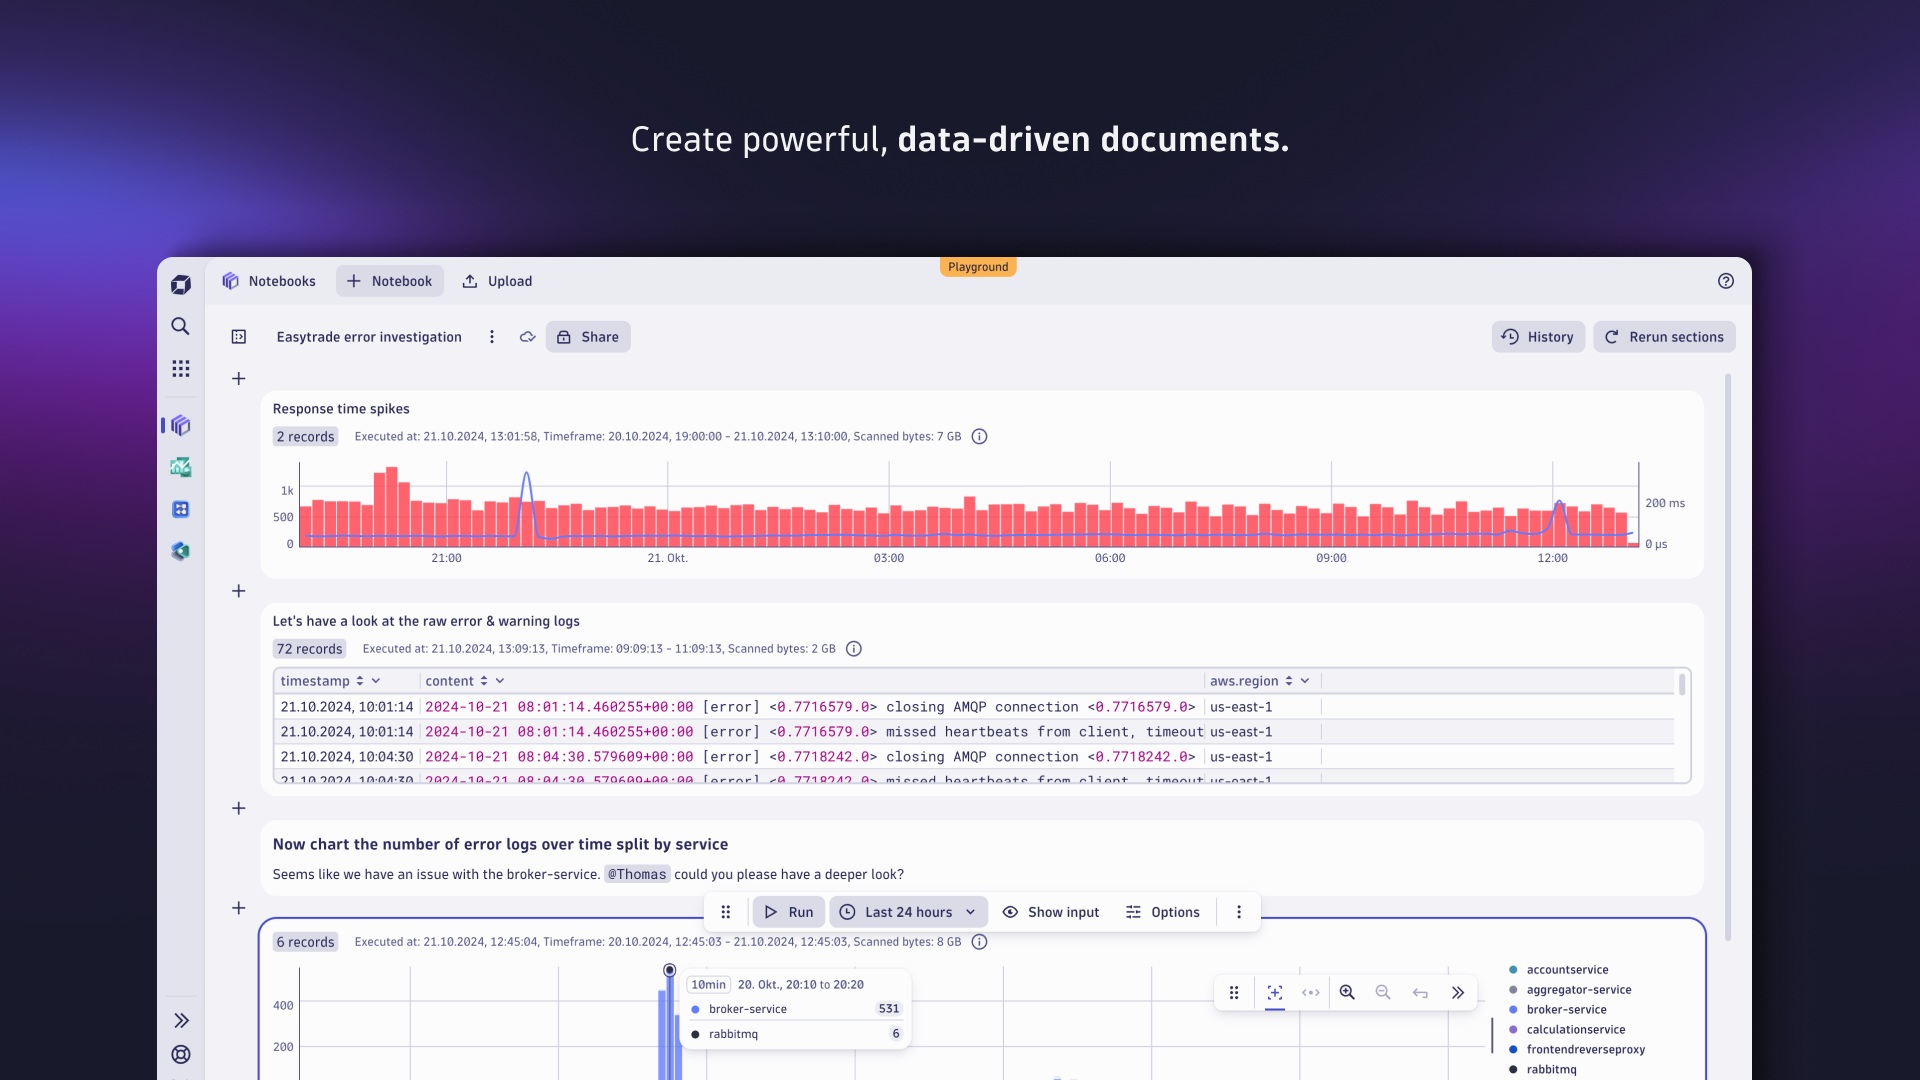
Task: Open the aws.region column menu chevron
Action: click(1305, 681)
